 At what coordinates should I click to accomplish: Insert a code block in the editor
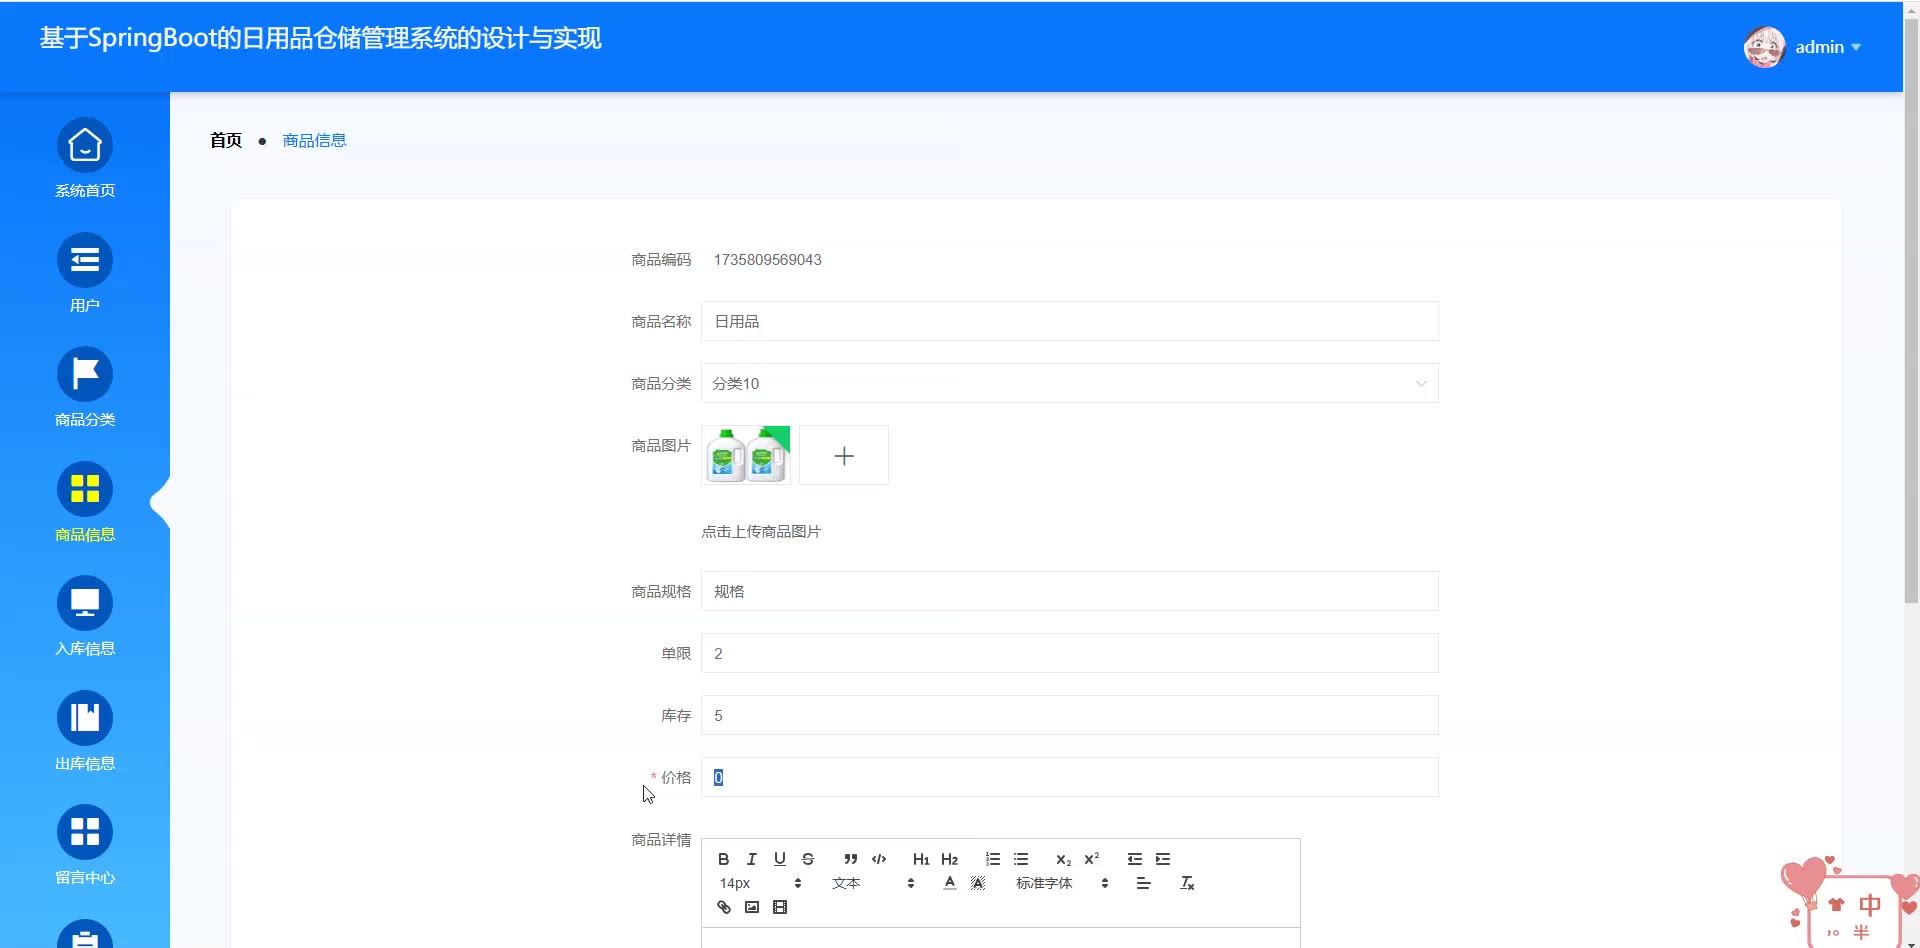pos(879,859)
